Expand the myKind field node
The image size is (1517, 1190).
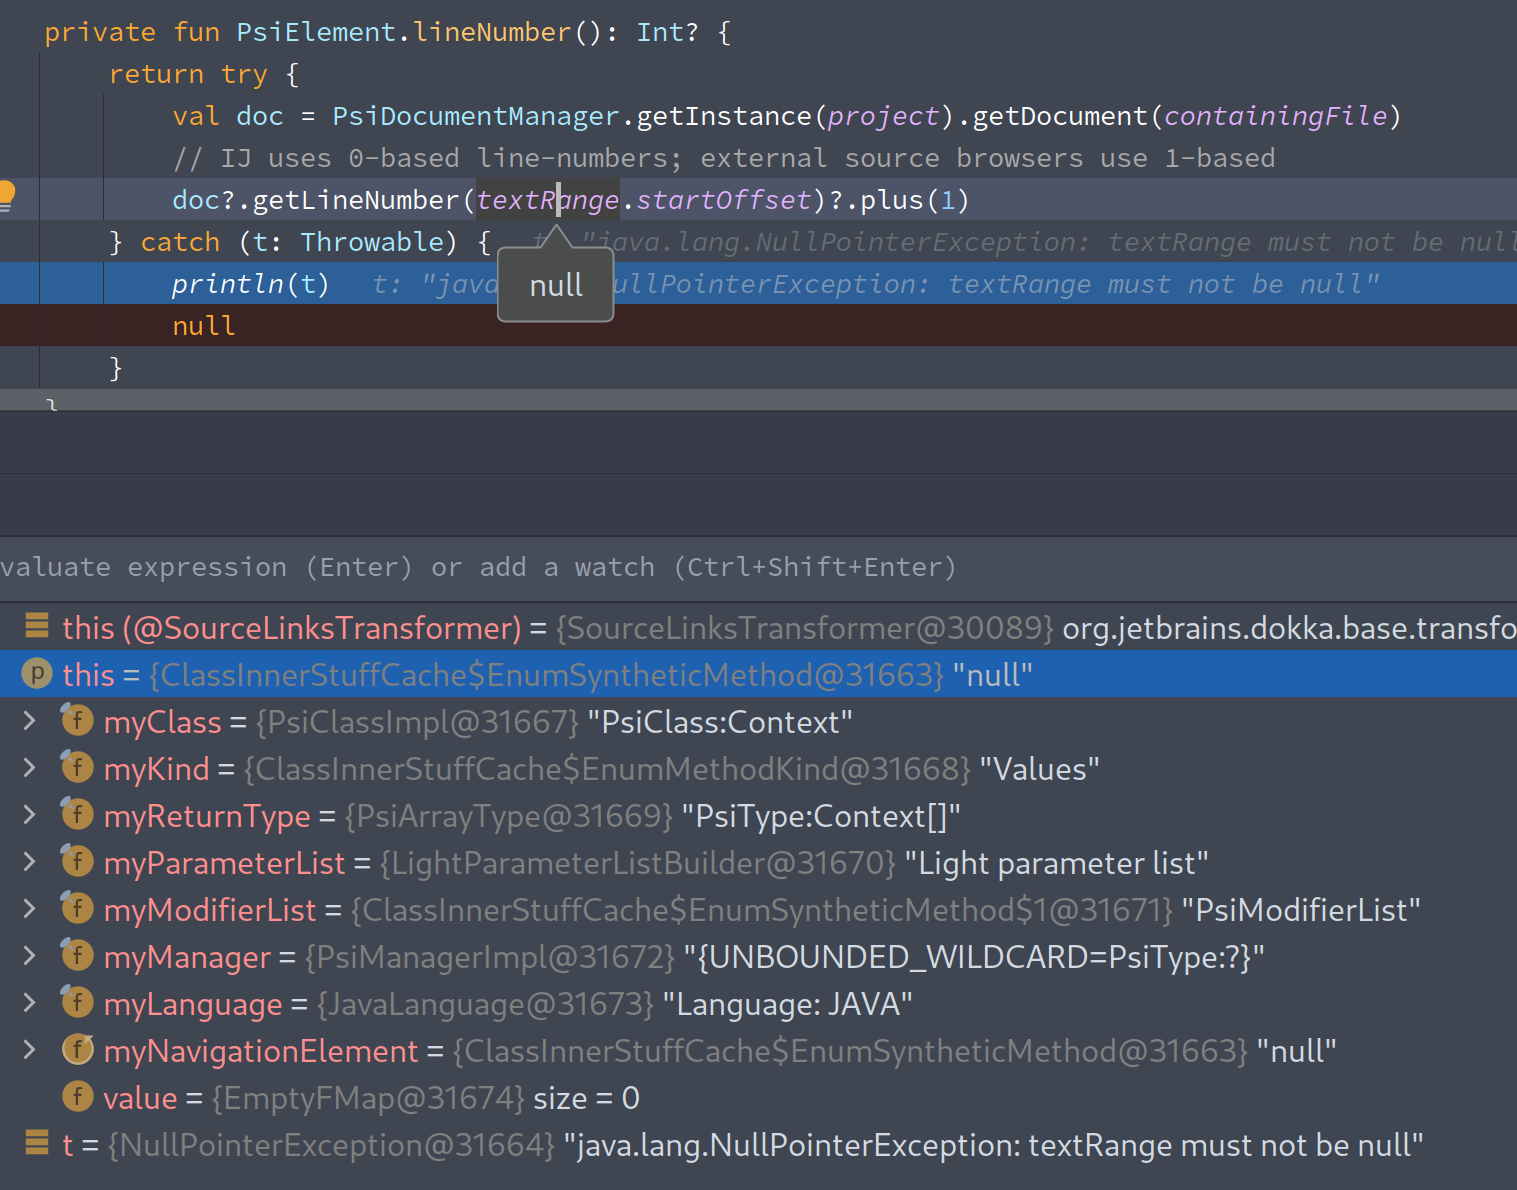(x=29, y=768)
